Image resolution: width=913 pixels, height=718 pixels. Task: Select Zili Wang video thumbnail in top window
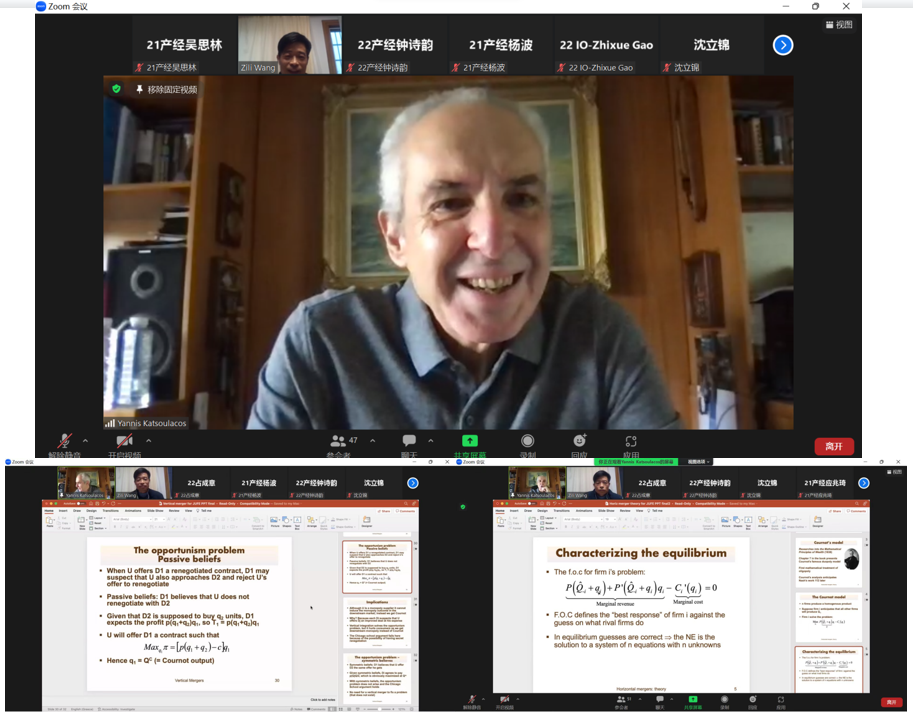coord(290,45)
